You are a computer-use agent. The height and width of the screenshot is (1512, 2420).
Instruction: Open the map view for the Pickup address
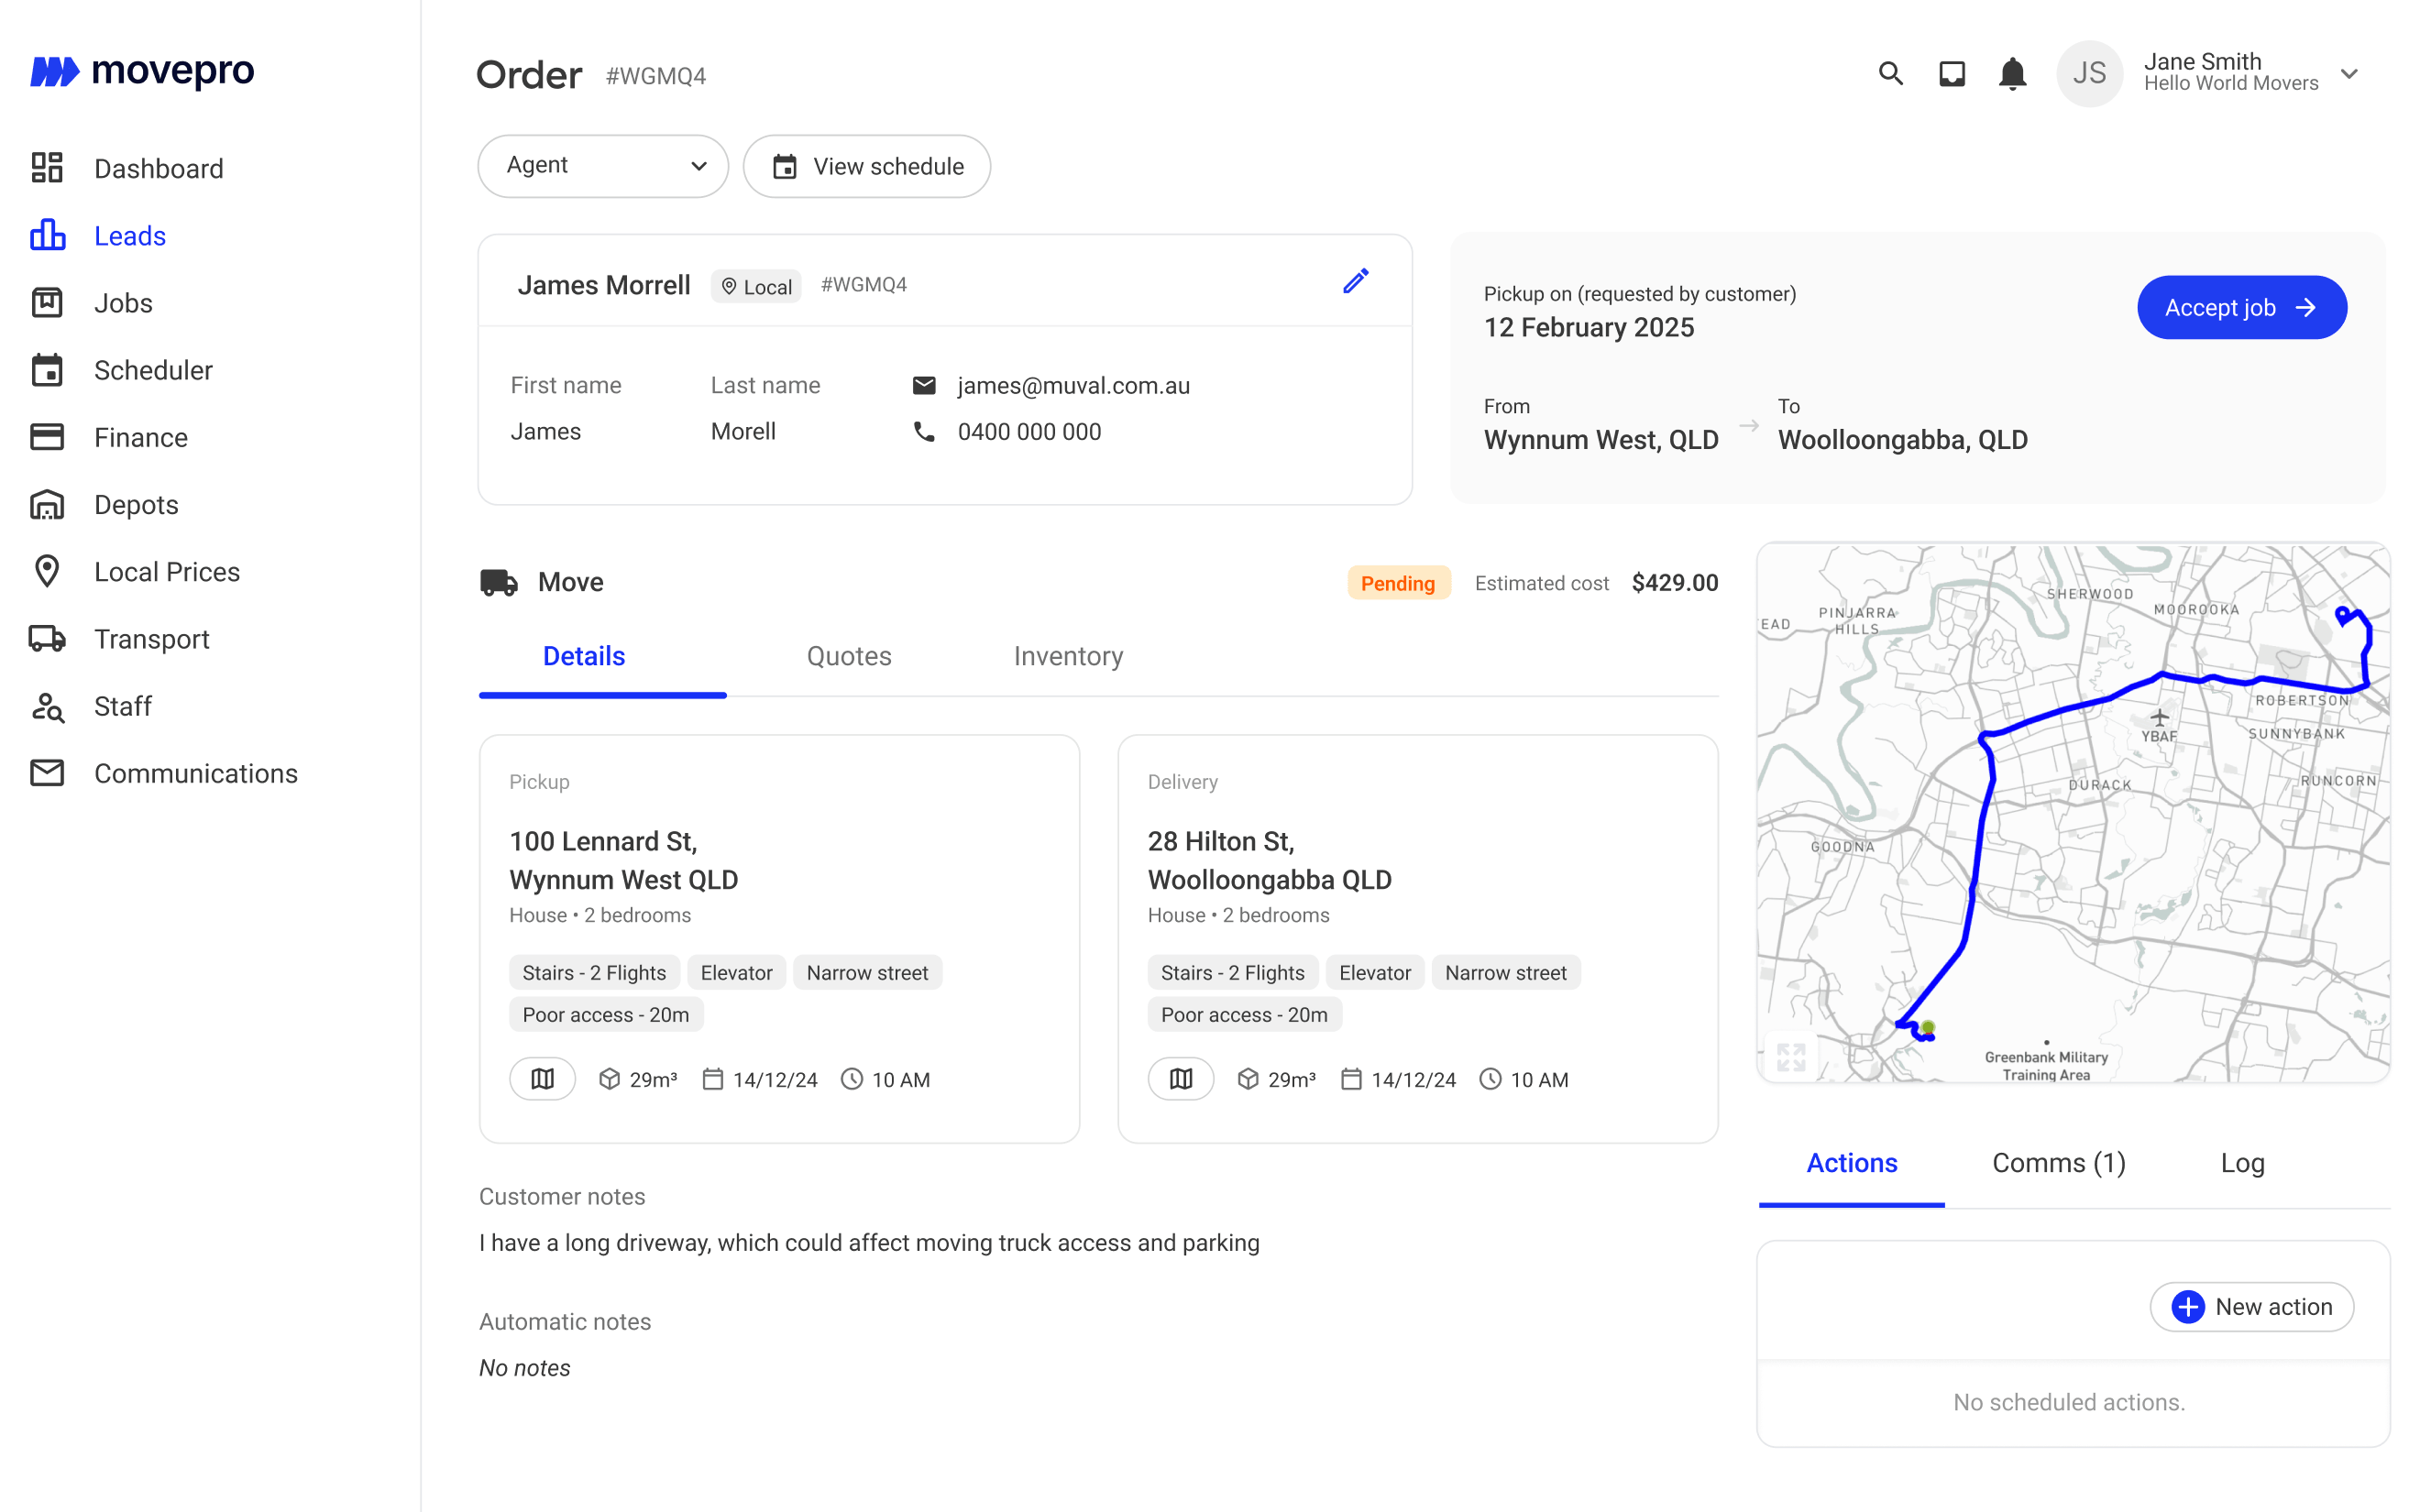(x=542, y=1078)
